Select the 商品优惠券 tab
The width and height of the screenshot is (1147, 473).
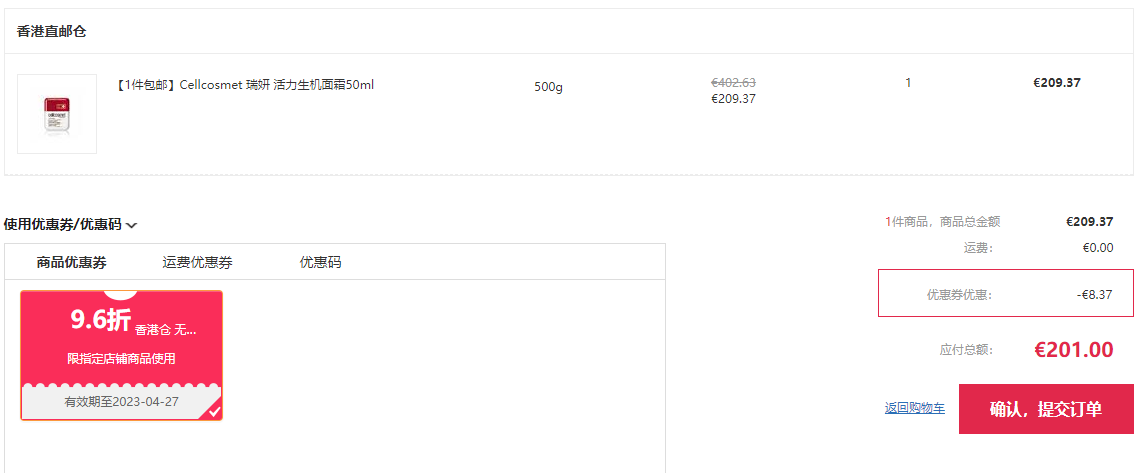72,262
